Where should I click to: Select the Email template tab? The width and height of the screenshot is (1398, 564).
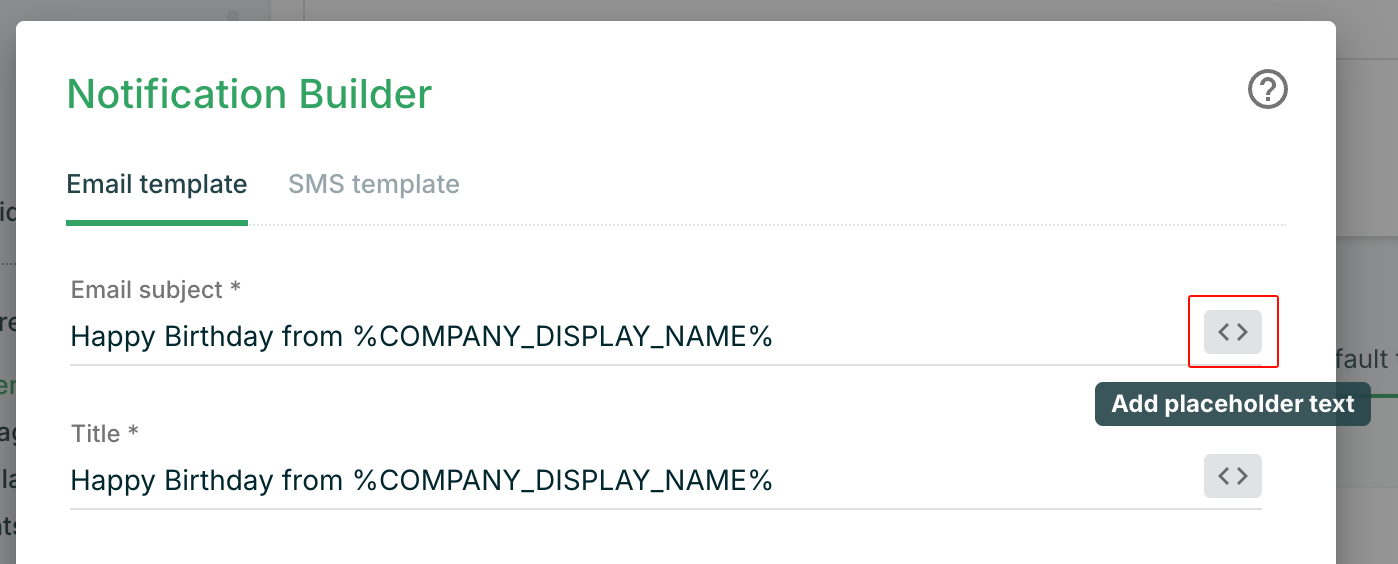(156, 185)
